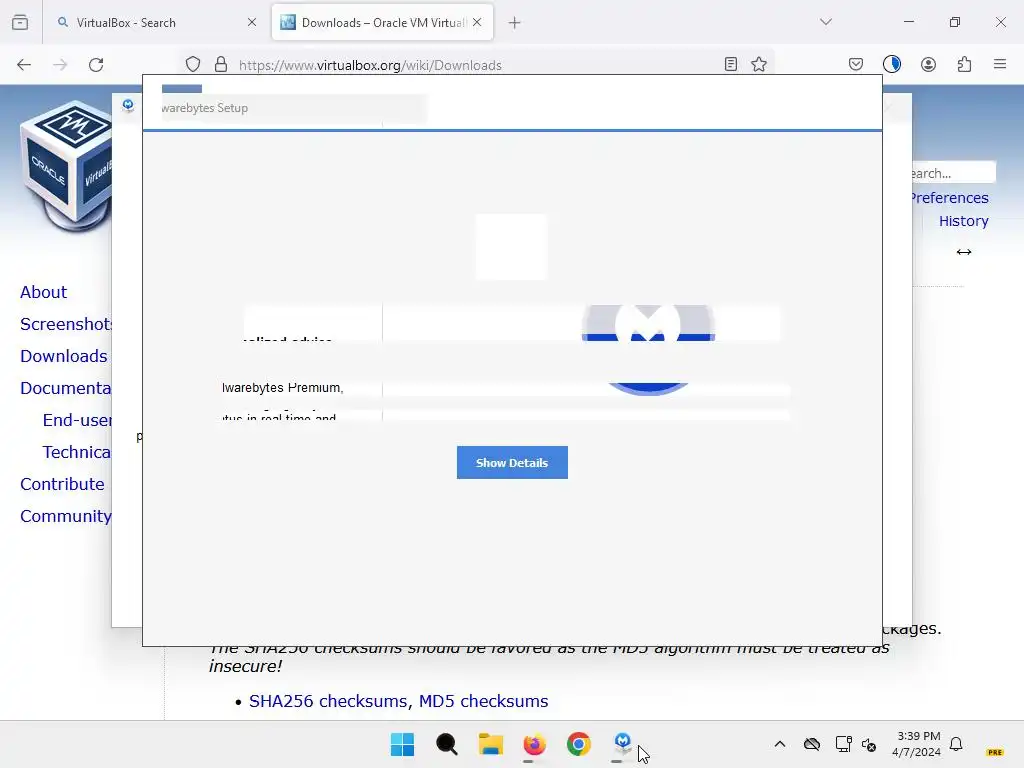This screenshot has height=768, width=1024.
Task: Open the End-user docs sidebar link
Action: (77, 420)
